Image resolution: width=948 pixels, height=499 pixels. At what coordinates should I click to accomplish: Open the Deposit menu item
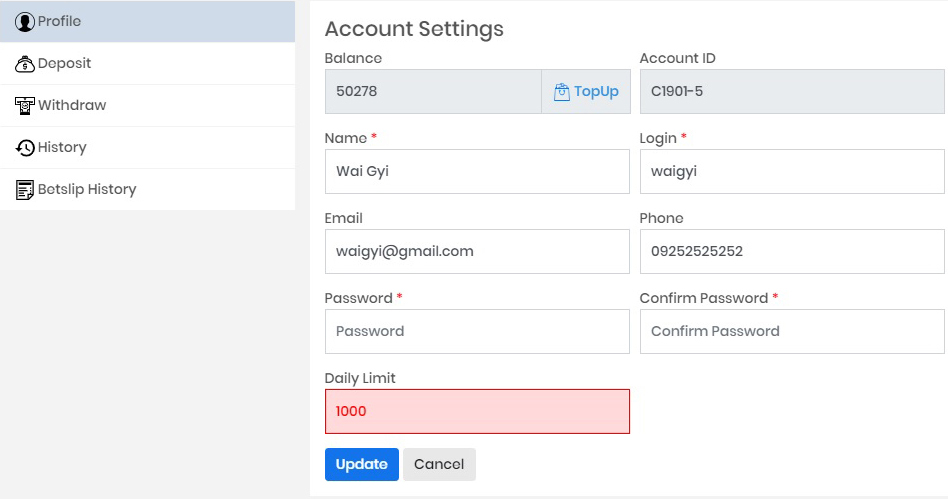pyautogui.click(x=148, y=64)
